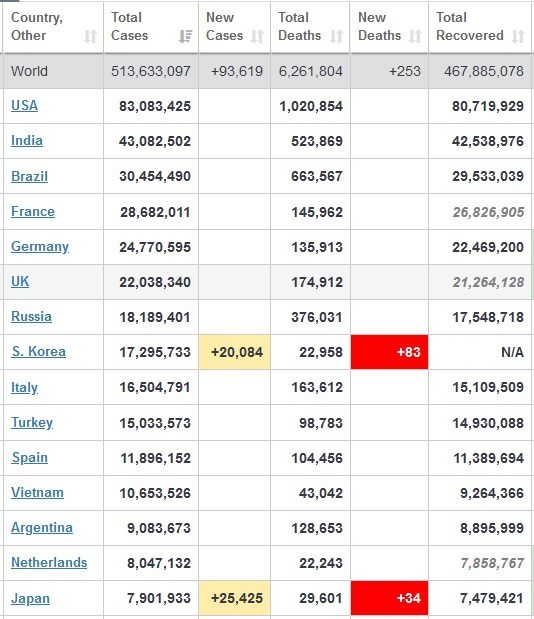Image resolution: width=534 pixels, height=619 pixels.
Task: Follow the France link
Action: click(x=33, y=211)
